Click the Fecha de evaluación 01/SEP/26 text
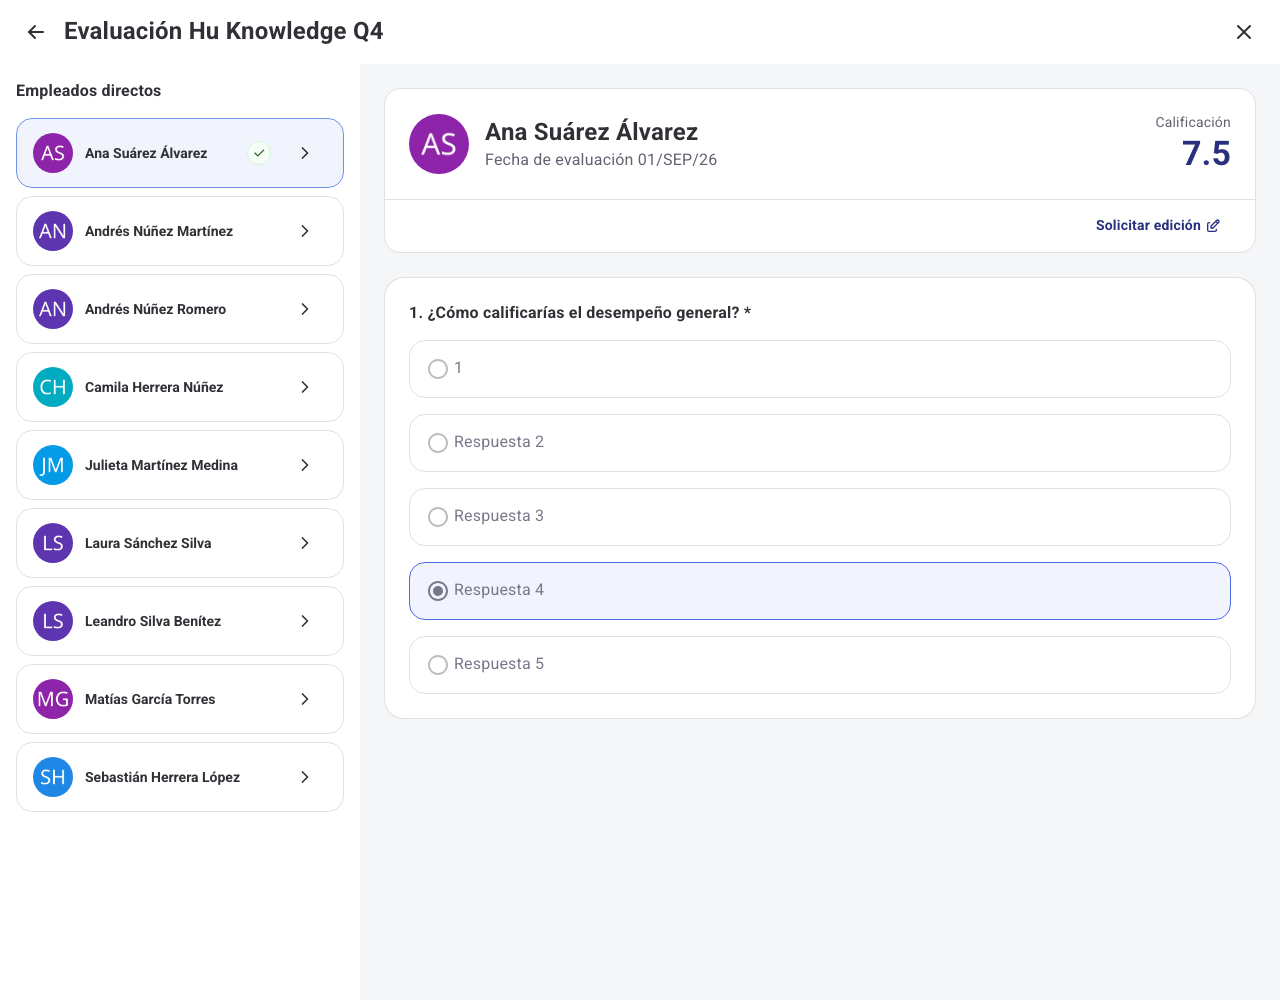Image resolution: width=1280 pixels, height=1000 pixels. point(601,160)
